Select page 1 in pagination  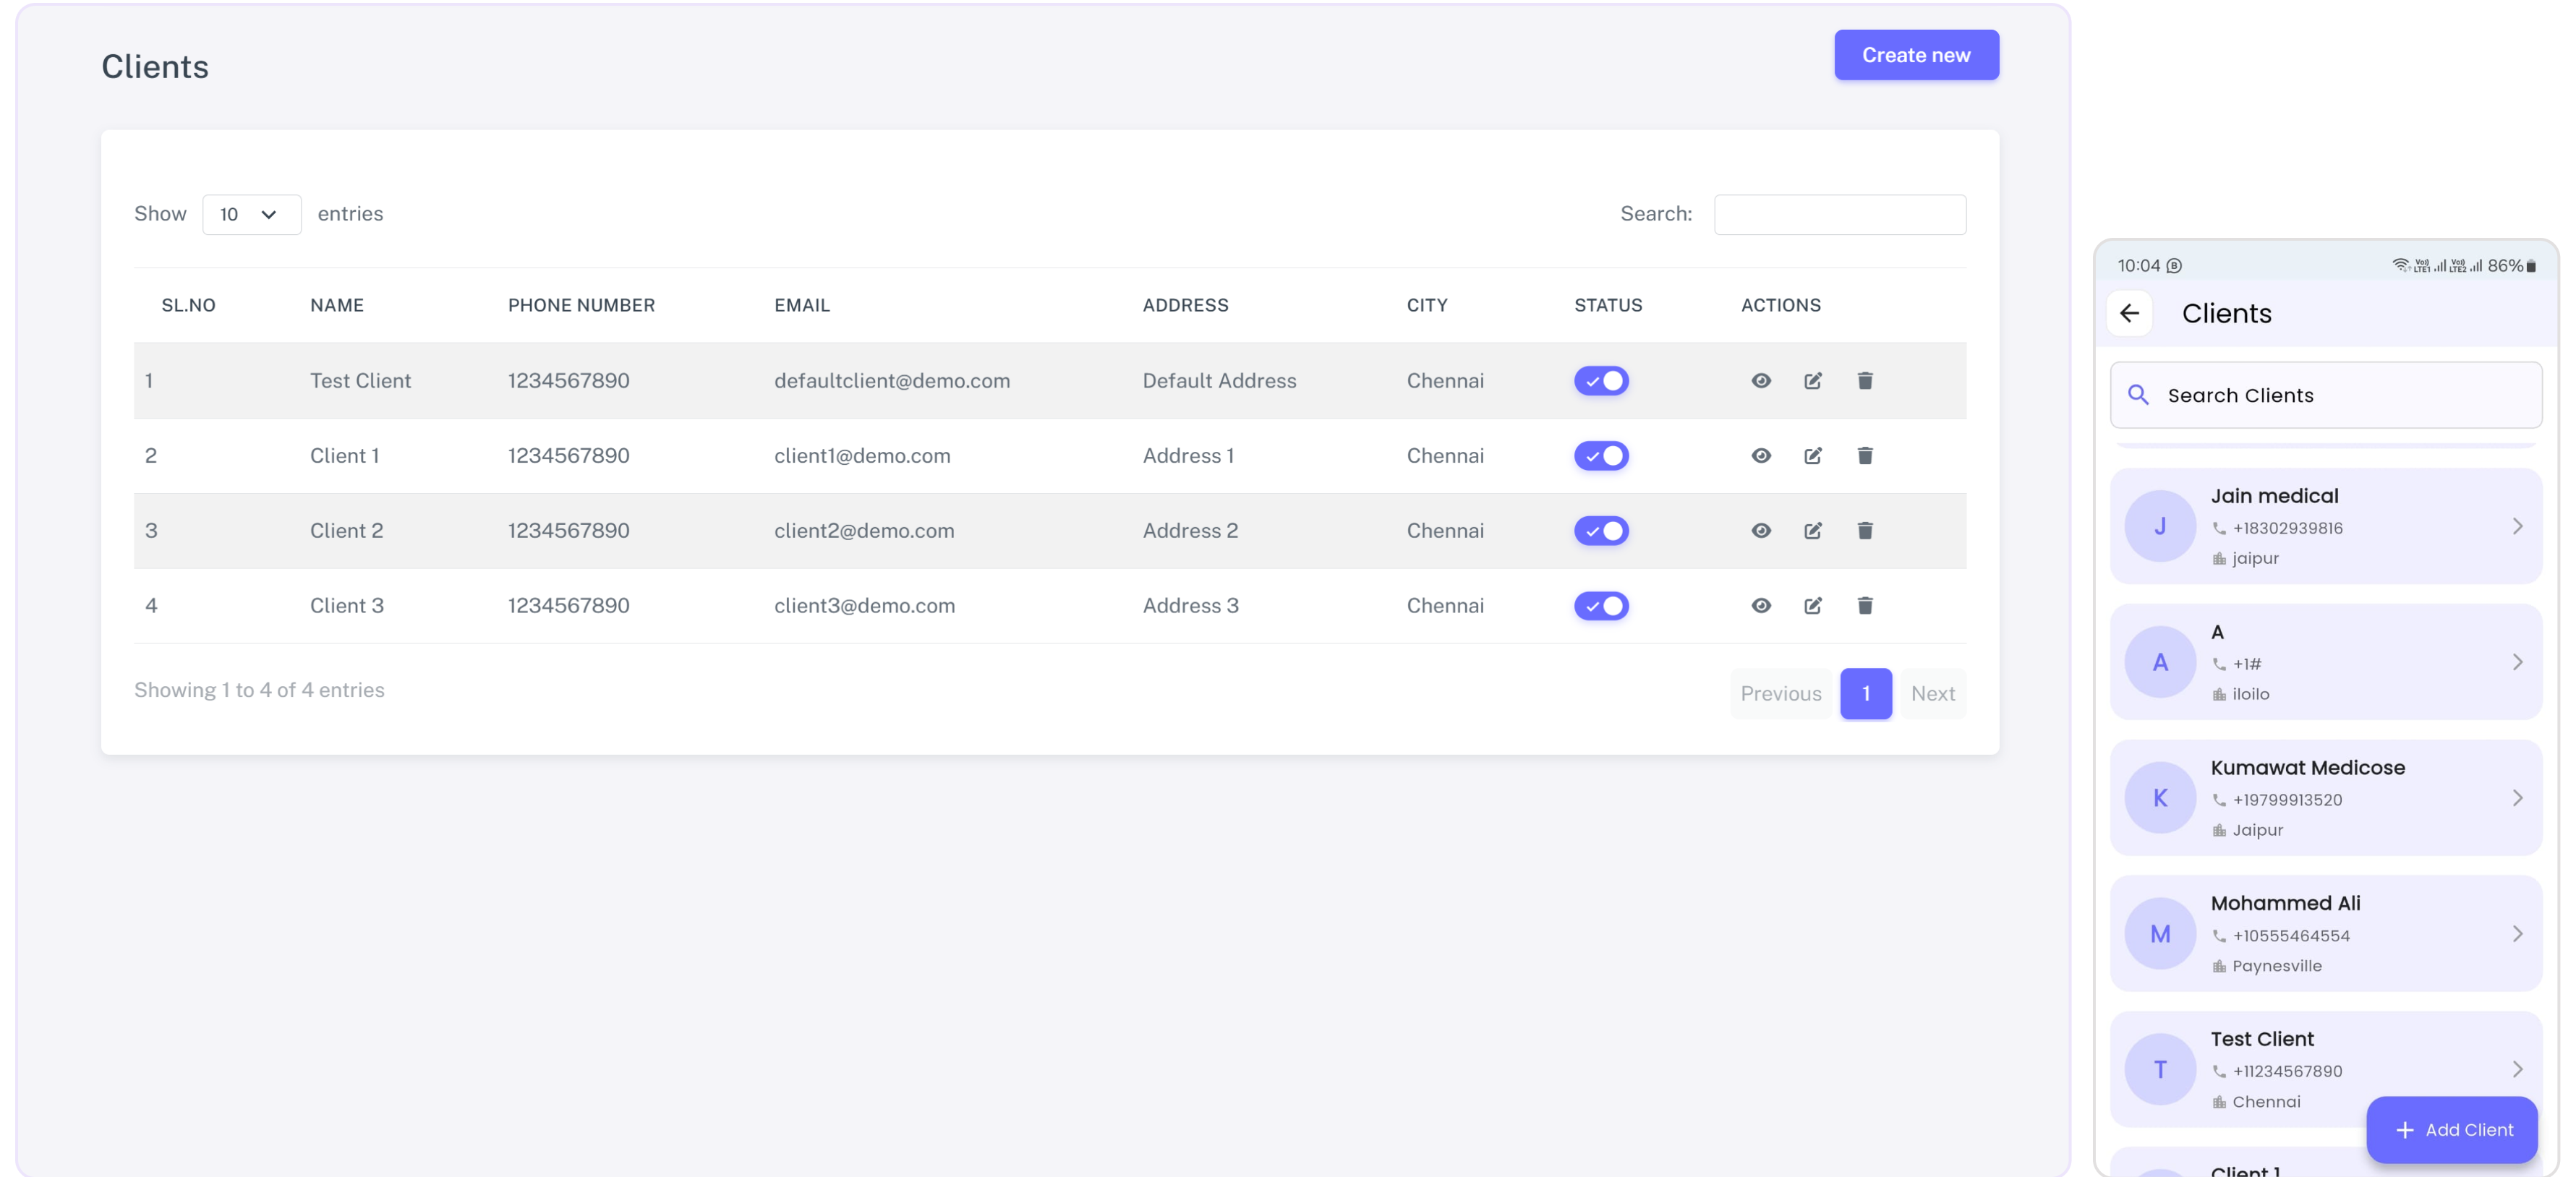pos(1865,693)
